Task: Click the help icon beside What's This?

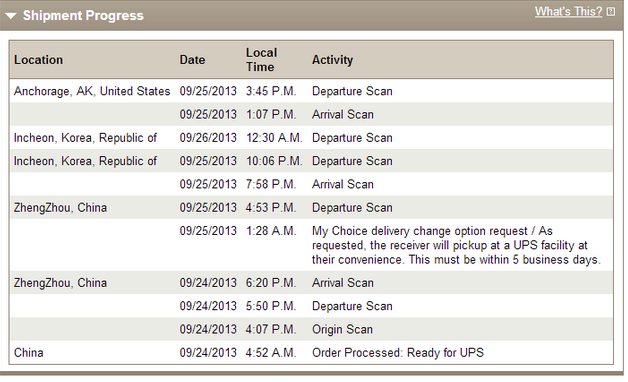Action: pyautogui.click(x=610, y=12)
